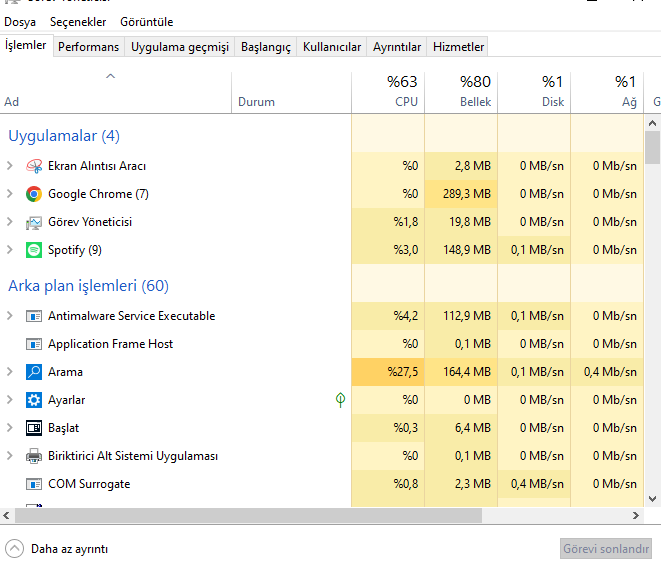Expand the Antimalware Service Executable entry
The width and height of the screenshot is (661, 561).
tap(10, 316)
